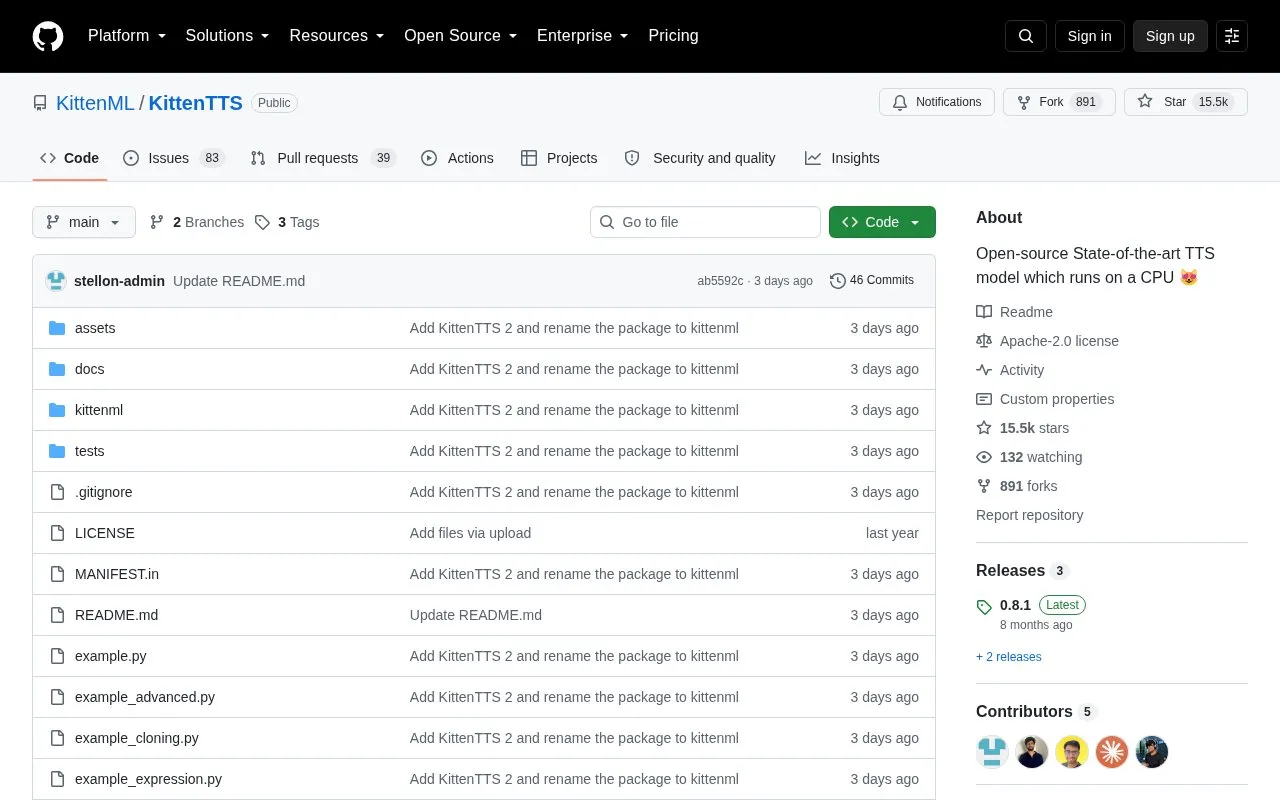Expand the Open Source menu
This screenshot has height=800, width=1280.
click(x=461, y=36)
